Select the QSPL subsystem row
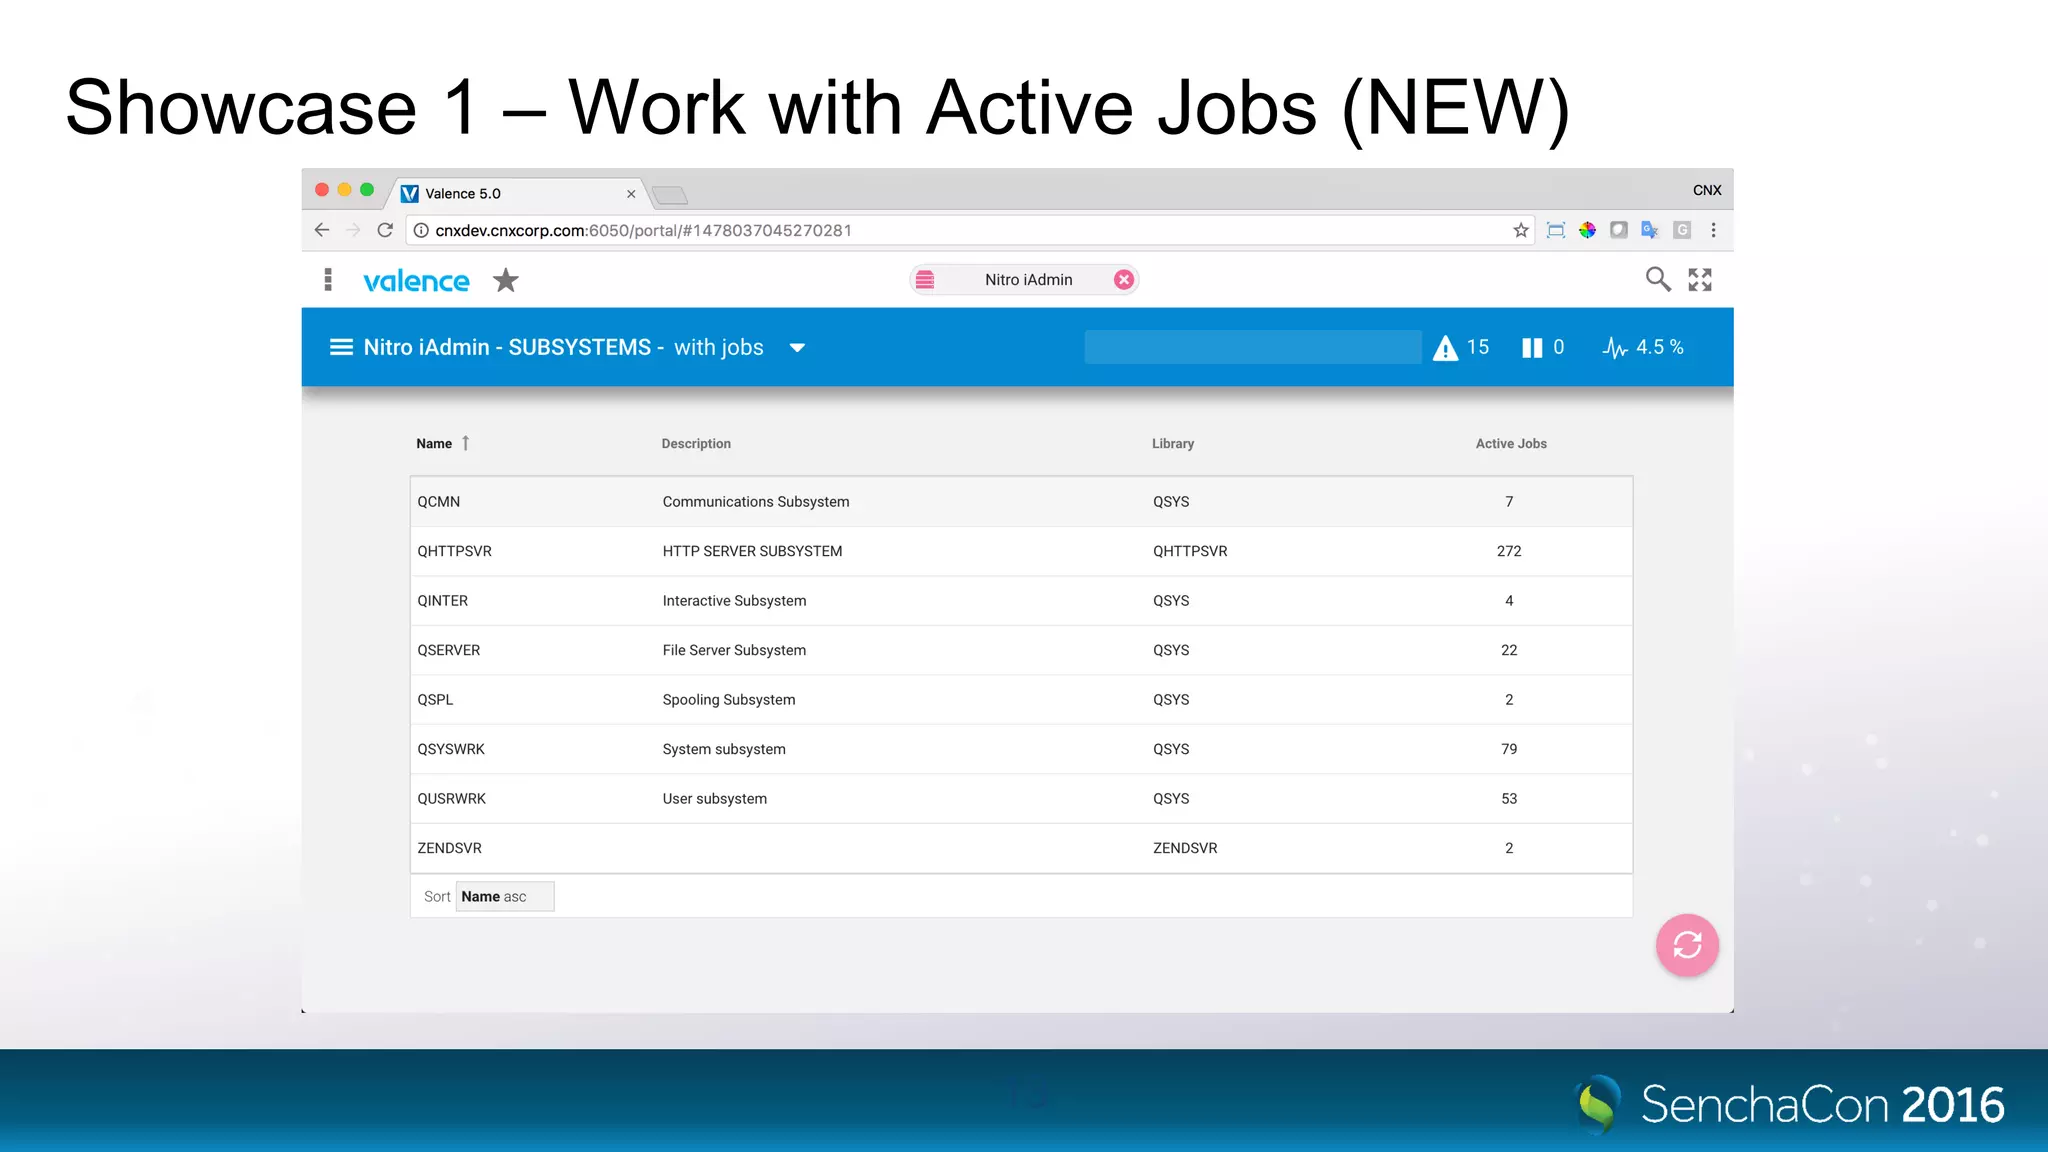 pos(1021,700)
